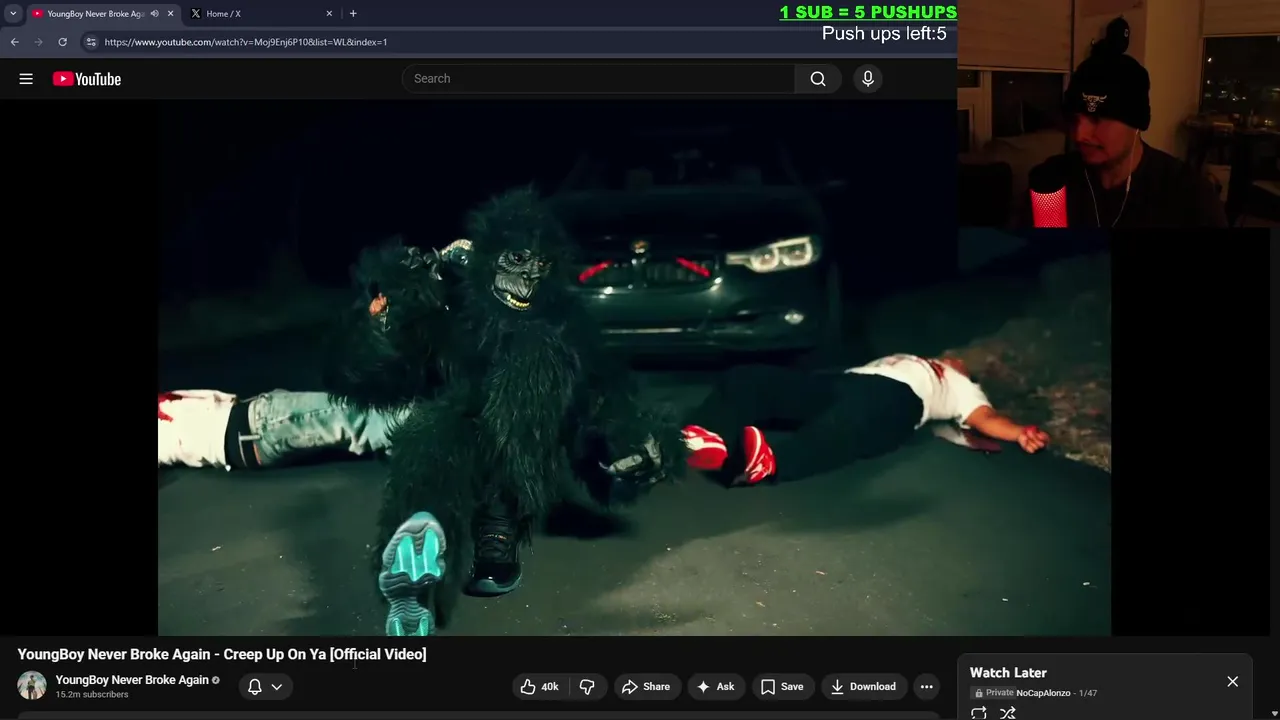Toggle the notification bell
The width and height of the screenshot is (1280, 720).
pyautogui.click(x=255, y=686)
